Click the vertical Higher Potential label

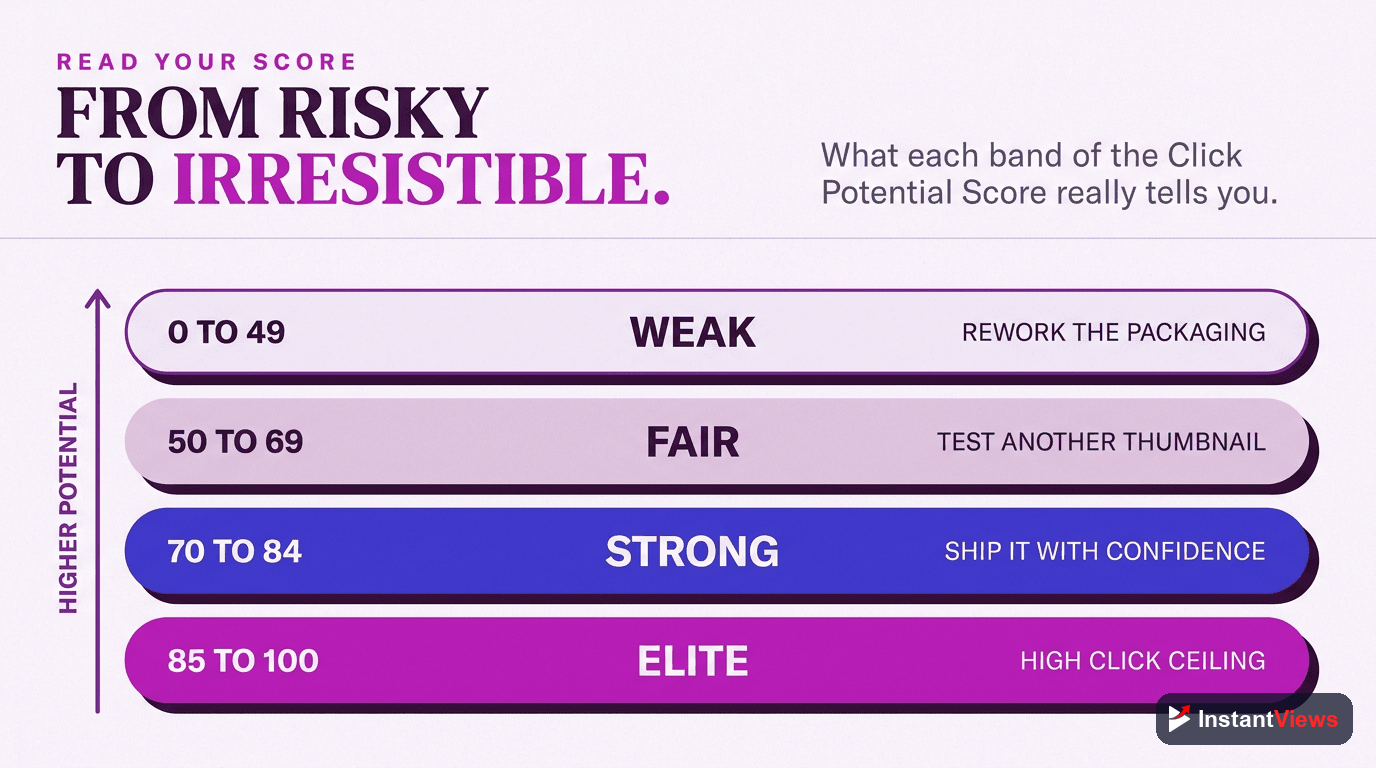pos(68,498)
